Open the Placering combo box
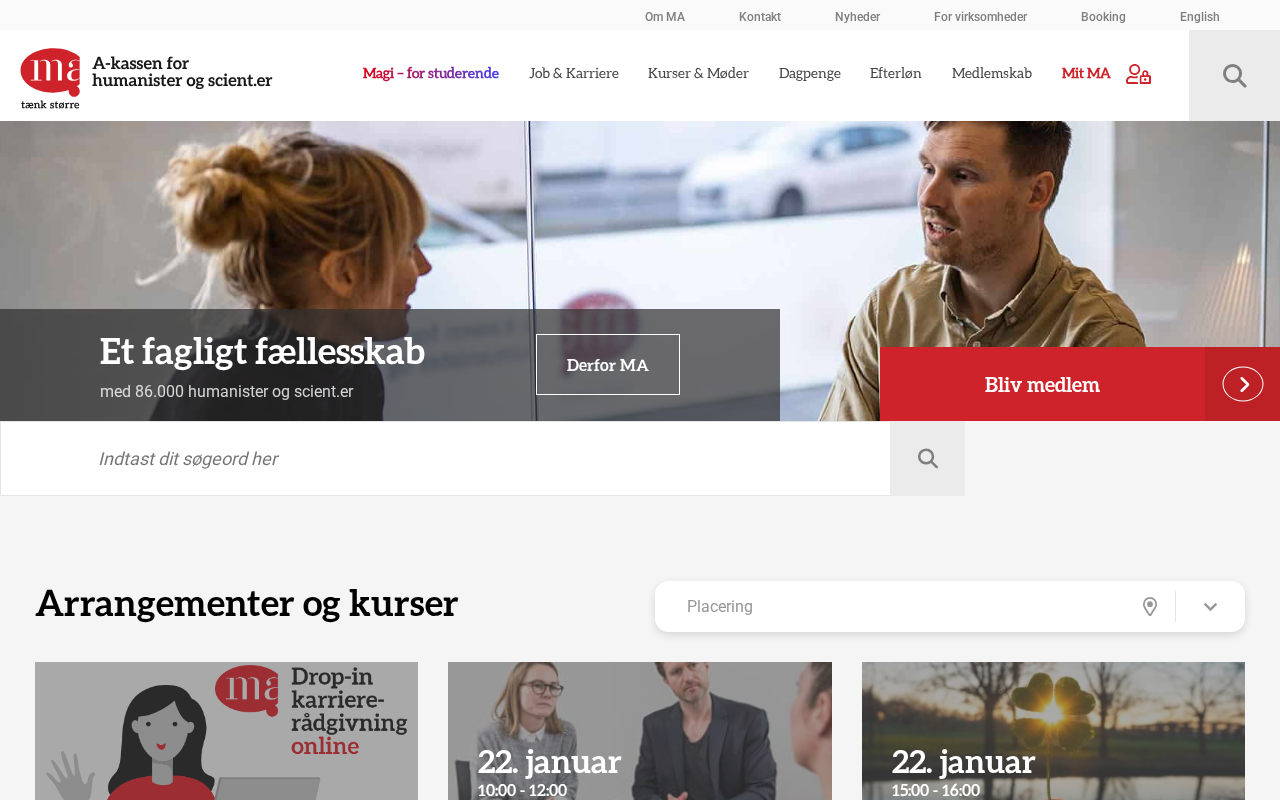Viewport: 1280px width, 800px height. click(950, 607)
